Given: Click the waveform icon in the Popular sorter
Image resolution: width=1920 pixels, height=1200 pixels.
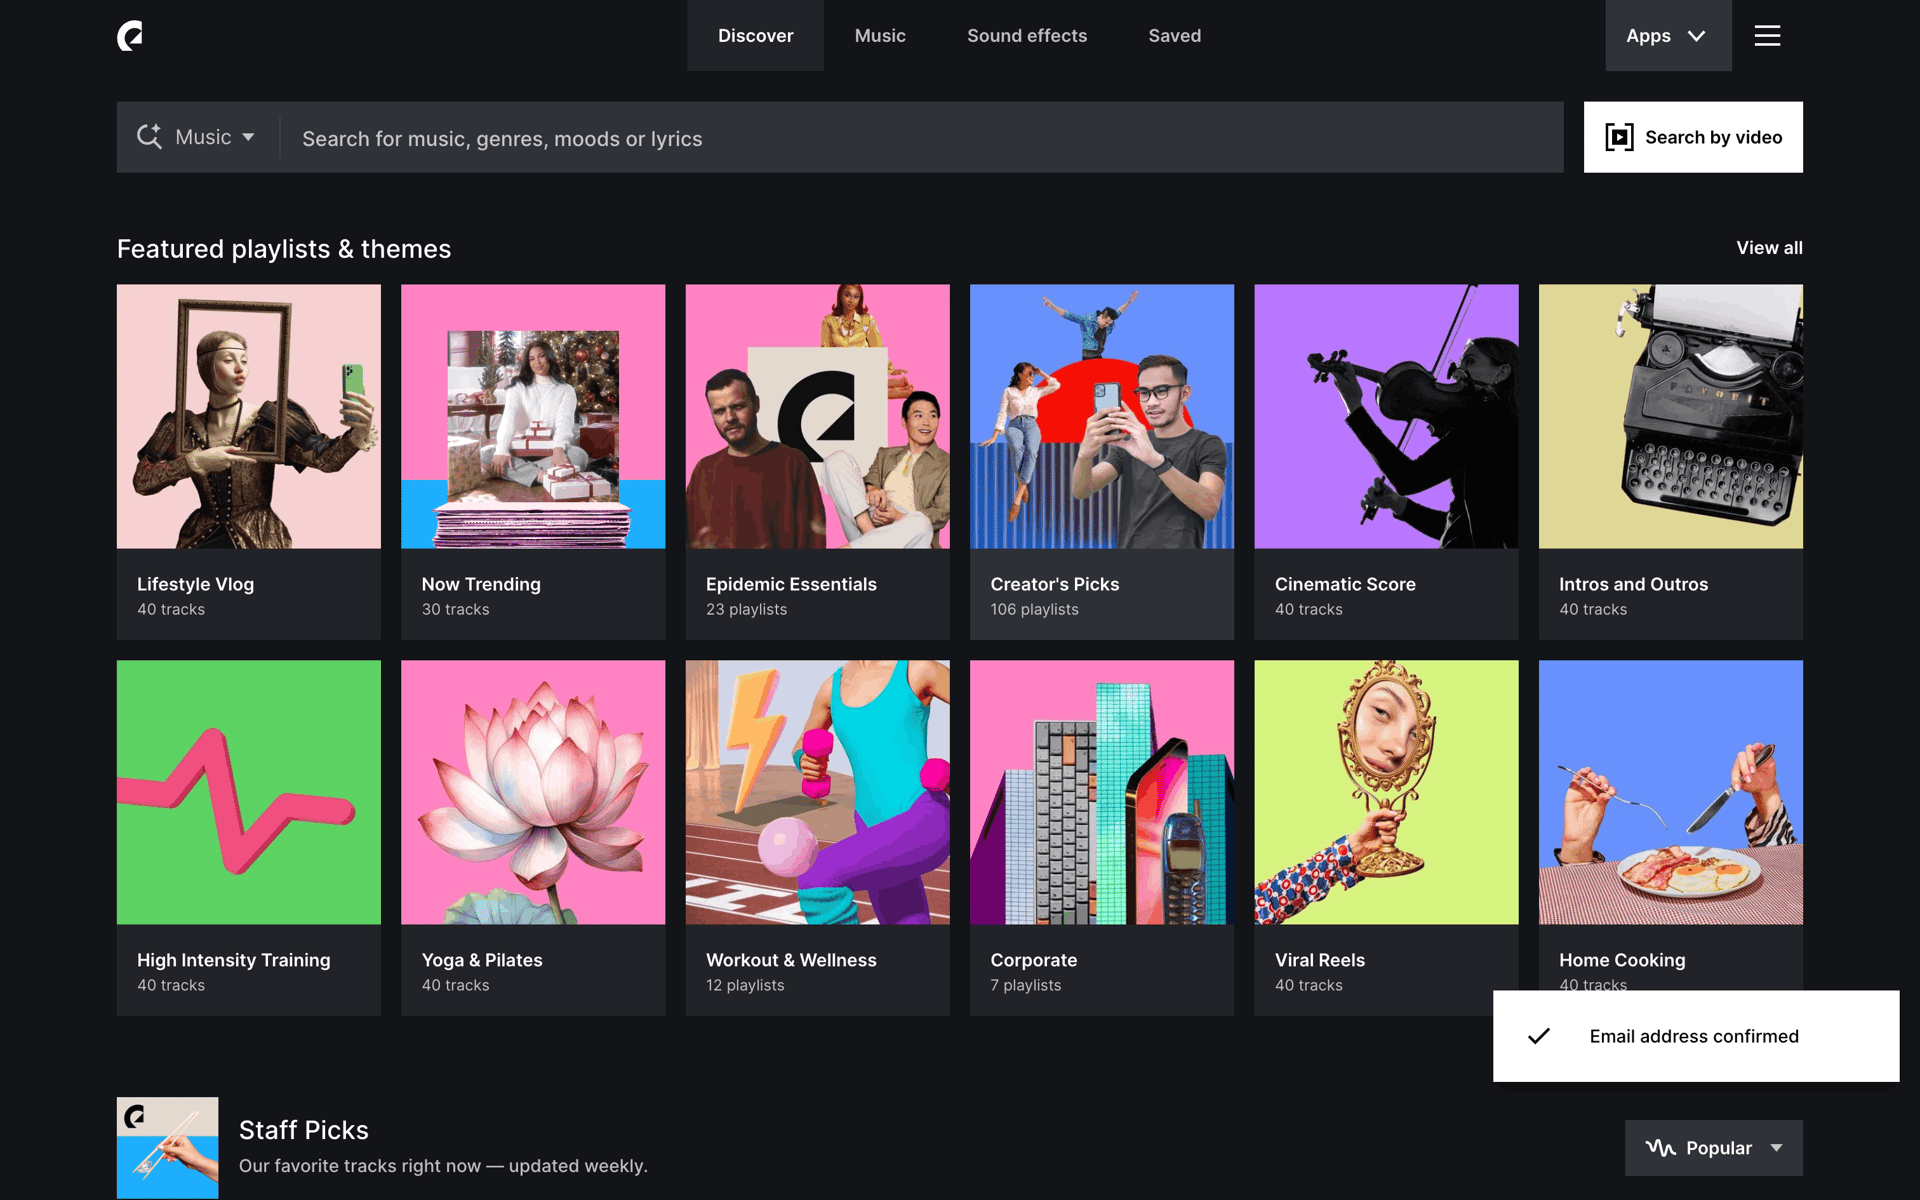Looking at the screenshot, I should click(1661, 1148).
